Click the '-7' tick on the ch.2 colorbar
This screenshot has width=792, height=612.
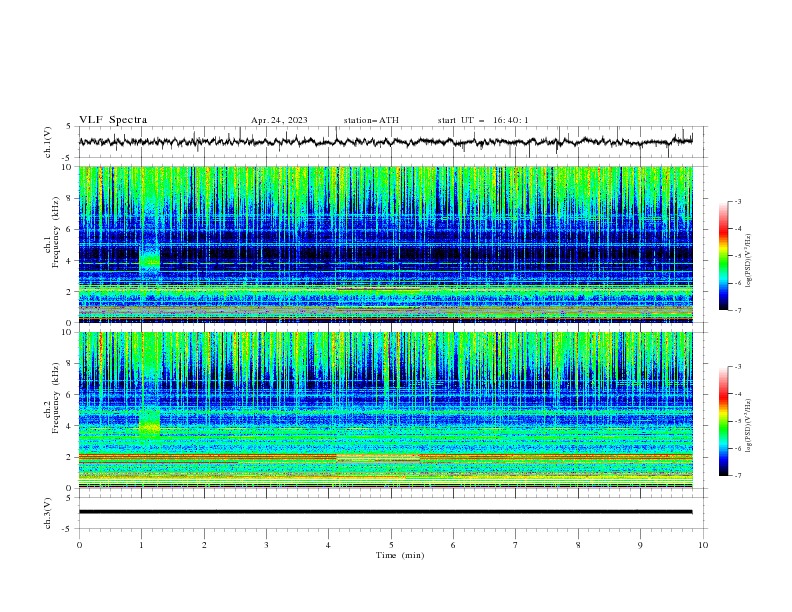coord(738,476)
